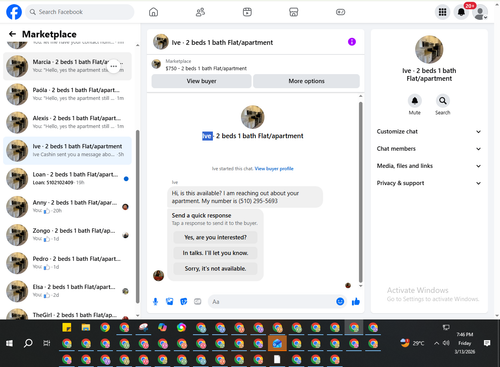This screenshot has width=500, height=367.
Task: Click the View buyer button
Action: (201, 81)
